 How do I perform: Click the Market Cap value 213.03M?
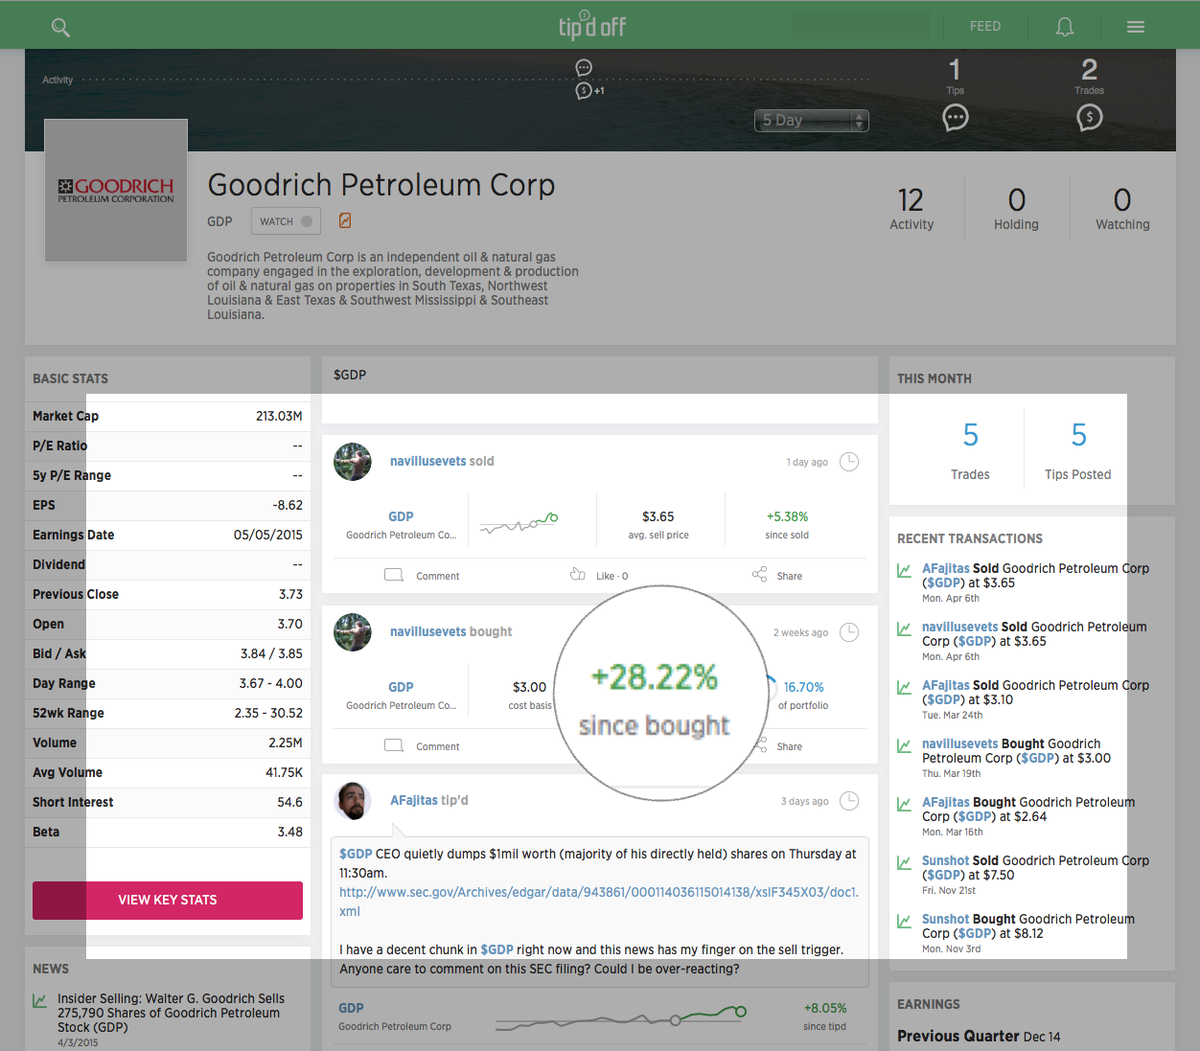click(279, 416)
